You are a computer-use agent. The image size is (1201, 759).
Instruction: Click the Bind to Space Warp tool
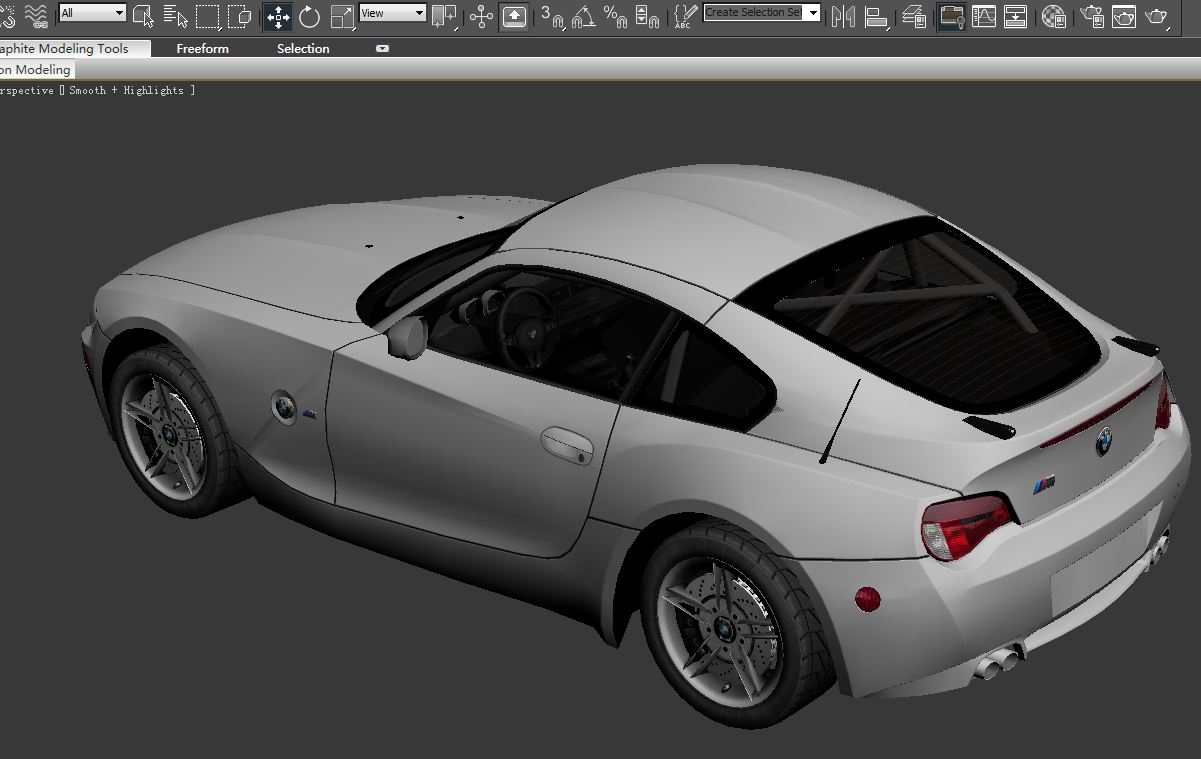click(x=35, y=15)
